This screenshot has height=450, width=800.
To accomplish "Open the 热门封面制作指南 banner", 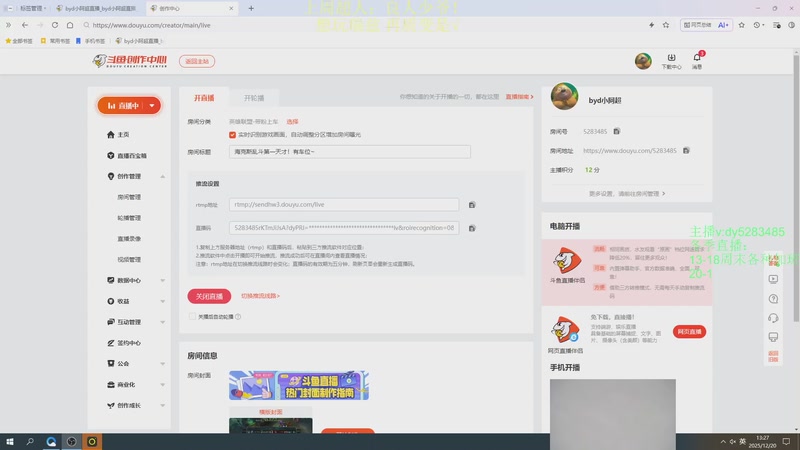I will [x=299, y=385].
